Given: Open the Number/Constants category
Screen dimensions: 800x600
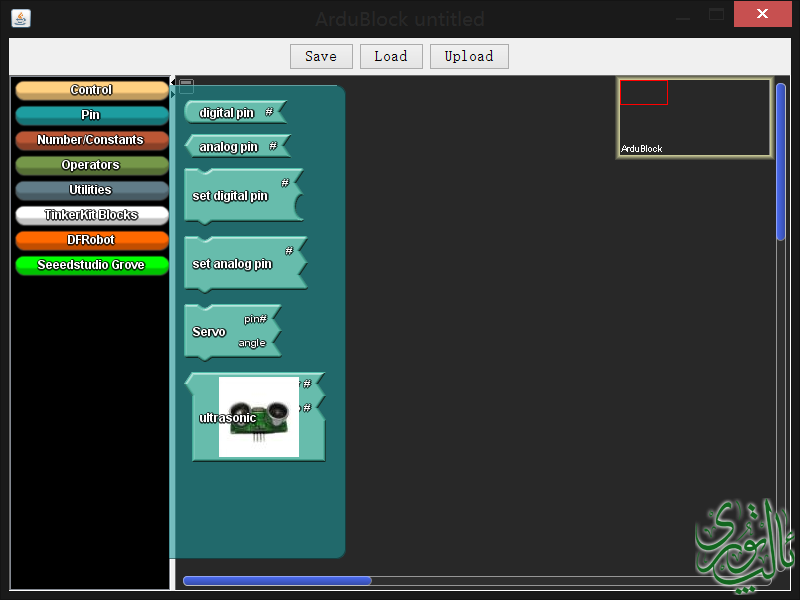Looking at the screenshot, I should pyautogui.click(x=92, y=140).
